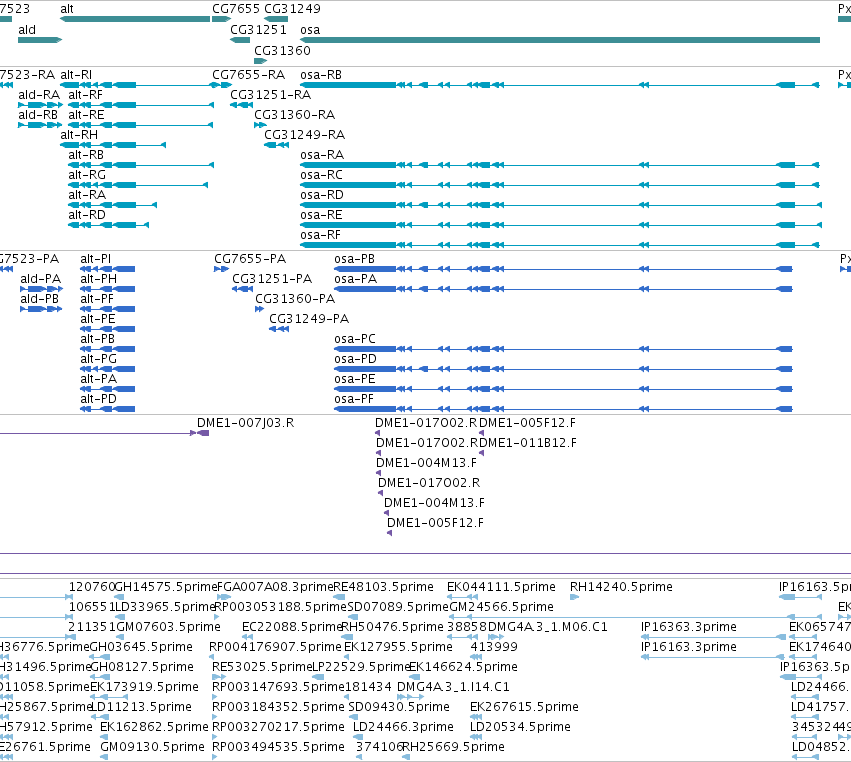This screenshot has width=851, height=762.
Task: Select transcript osa-RB
Action: pyautogui.click(x=560, y=85)
